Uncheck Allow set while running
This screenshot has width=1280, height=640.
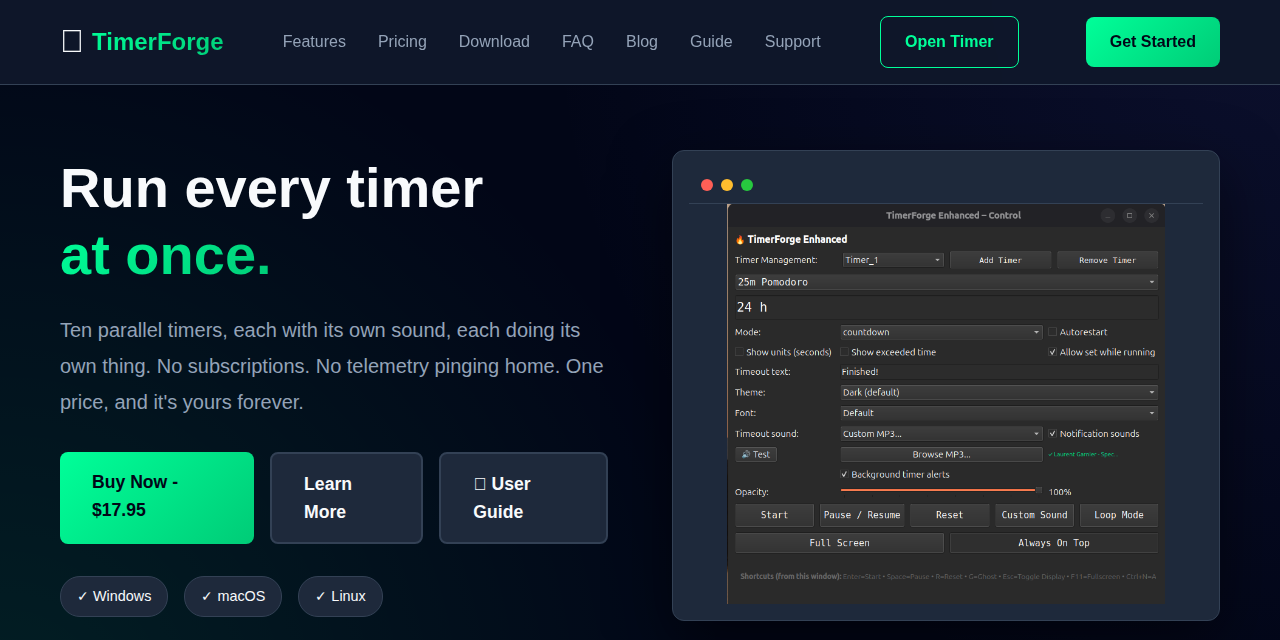(x=1052, y=352)
